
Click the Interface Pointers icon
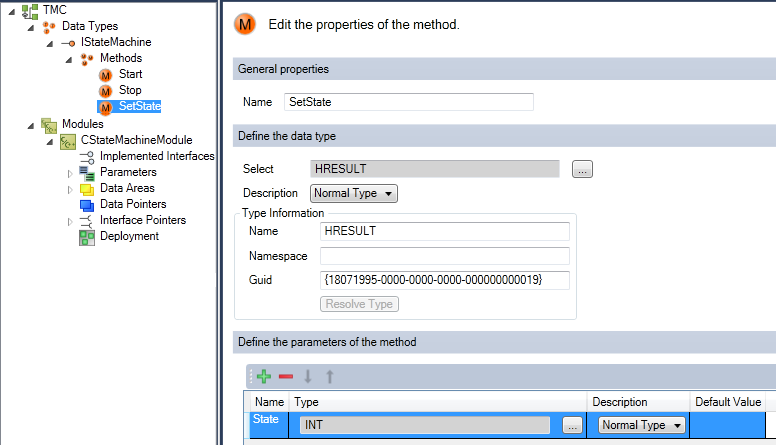[87, 221]
